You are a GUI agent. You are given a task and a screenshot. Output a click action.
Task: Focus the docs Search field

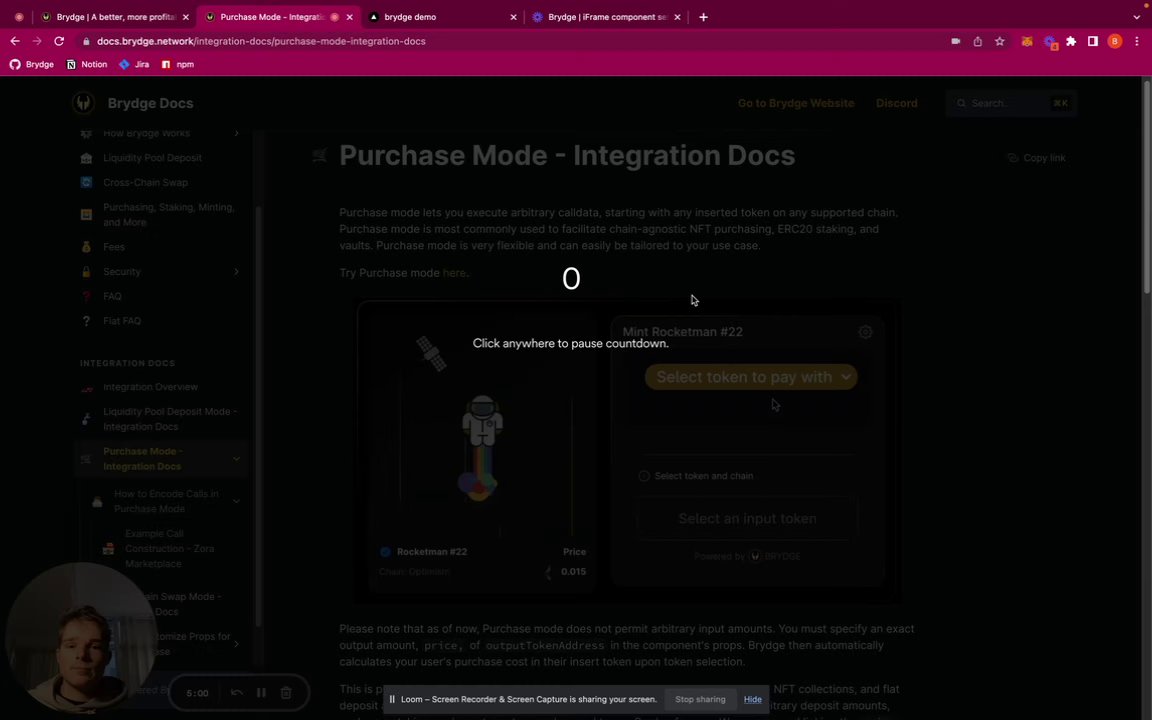click(x=1012, y=103)
